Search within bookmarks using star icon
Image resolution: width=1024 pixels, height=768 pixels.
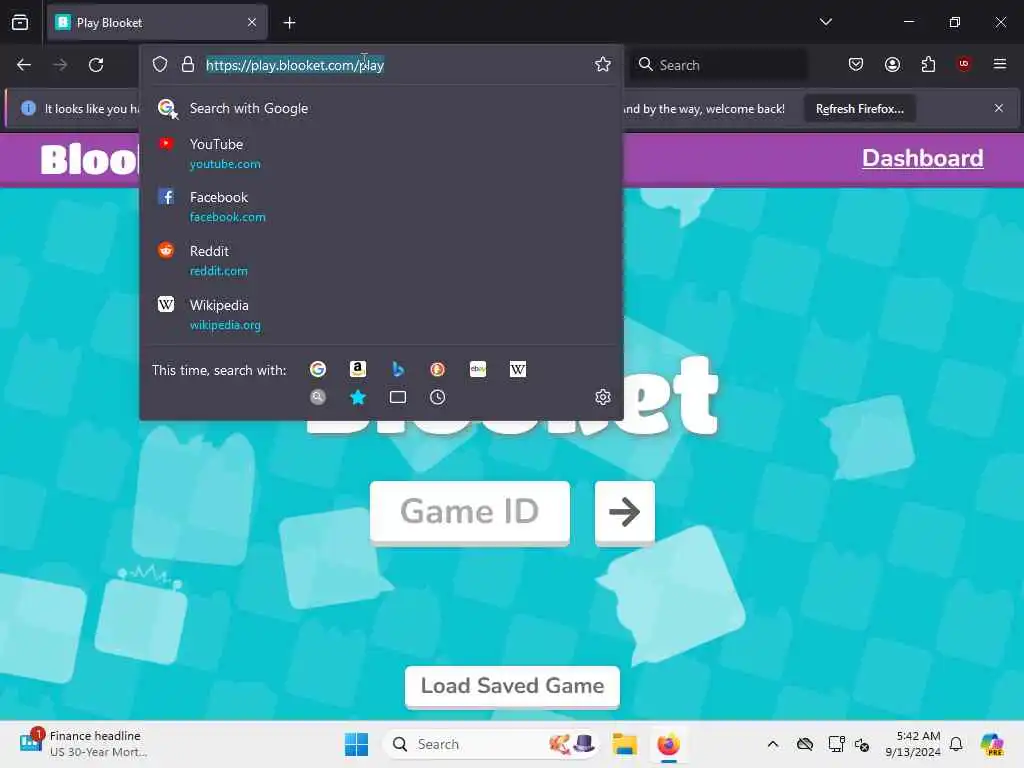358,397
